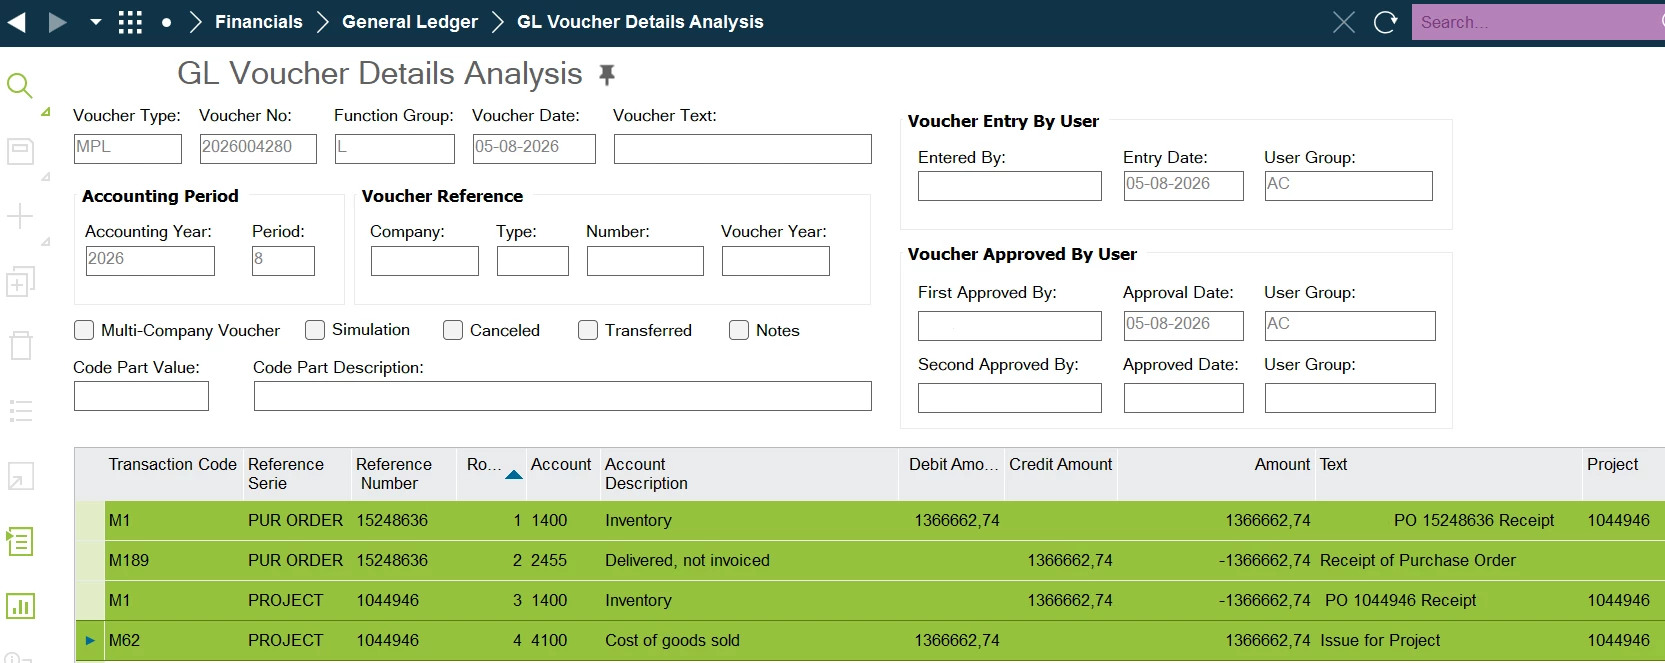Viewport: 1665px width, 663px height.
Task: Enable the Multi-Company Voucher checkbox
Action: [84, 330]
